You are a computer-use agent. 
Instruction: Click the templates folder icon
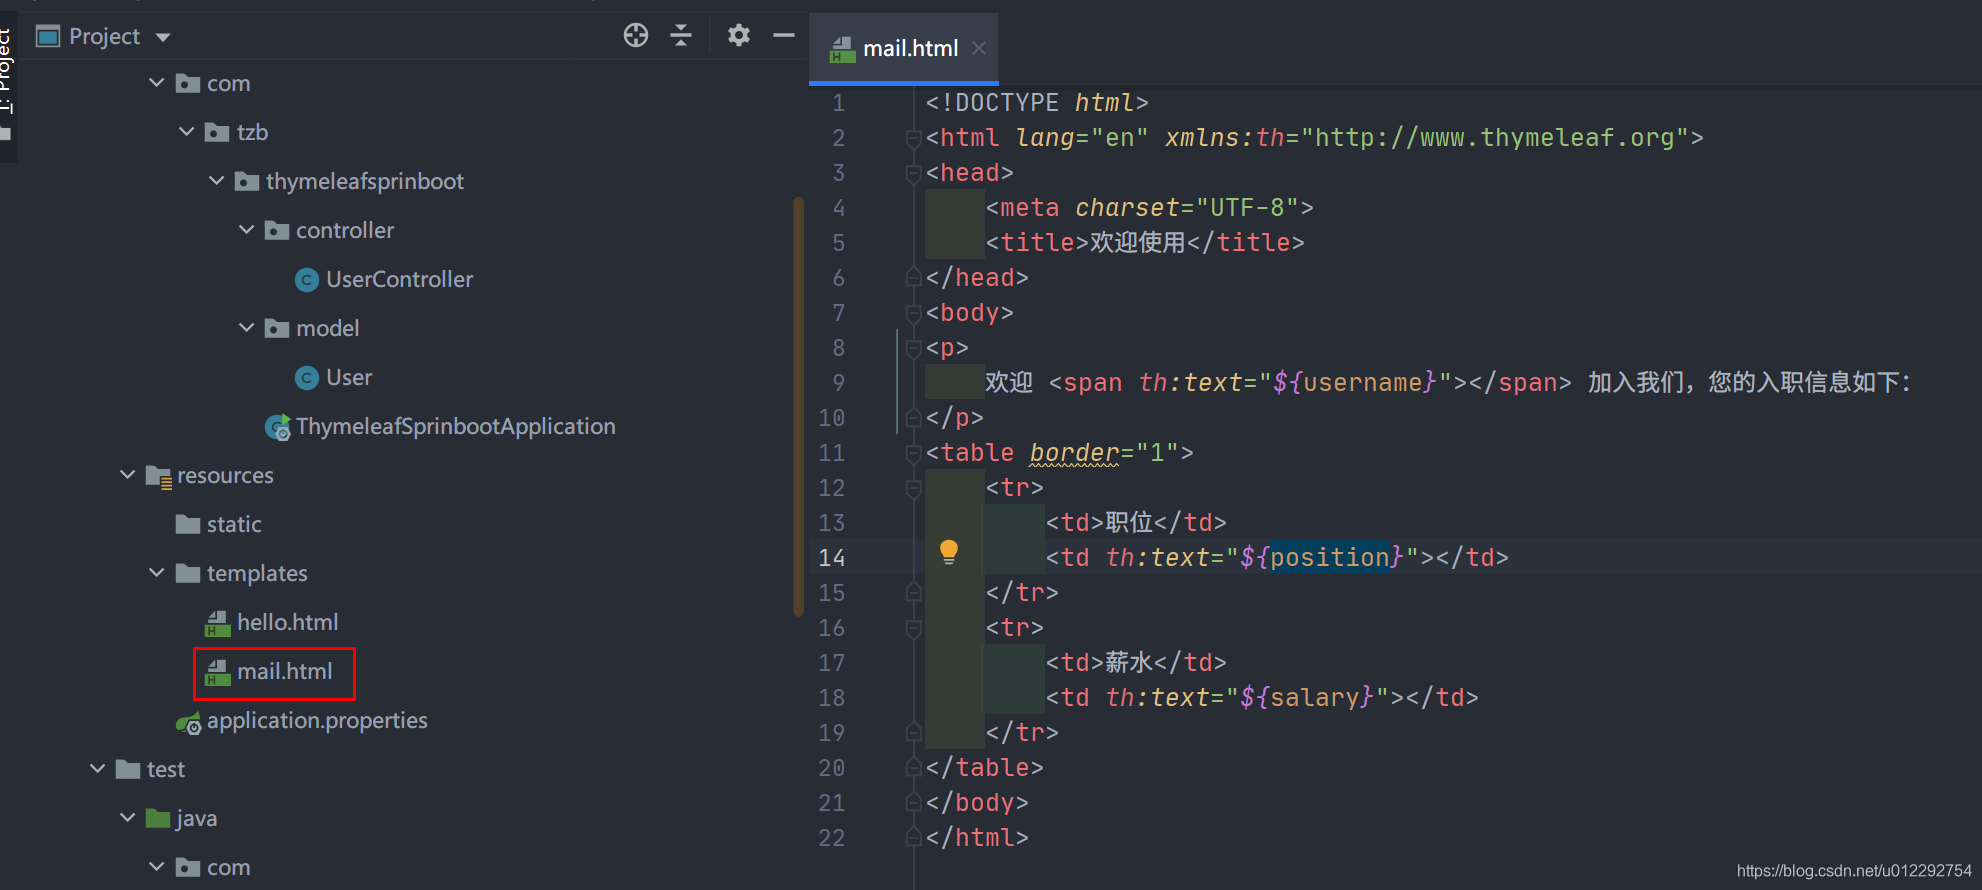click(188, 573)
